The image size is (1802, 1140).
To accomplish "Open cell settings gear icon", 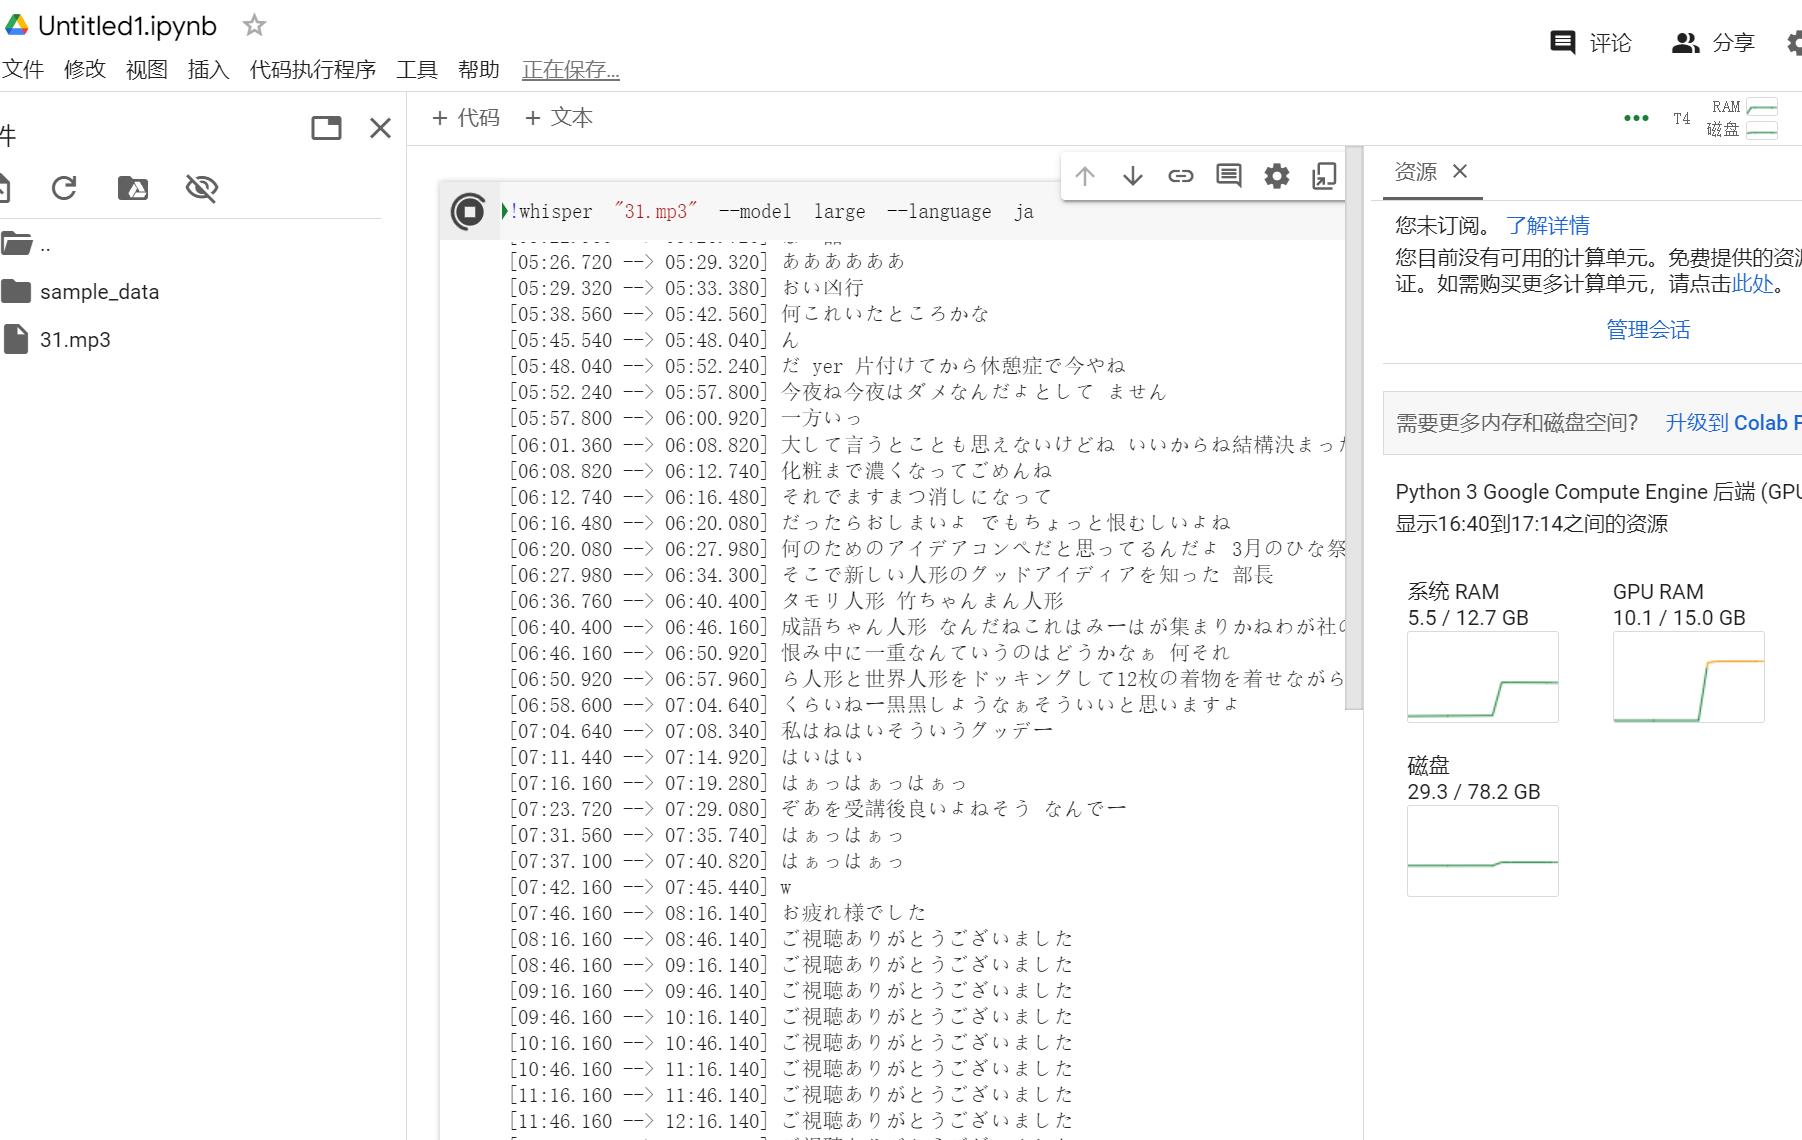I will point(1277,177).
